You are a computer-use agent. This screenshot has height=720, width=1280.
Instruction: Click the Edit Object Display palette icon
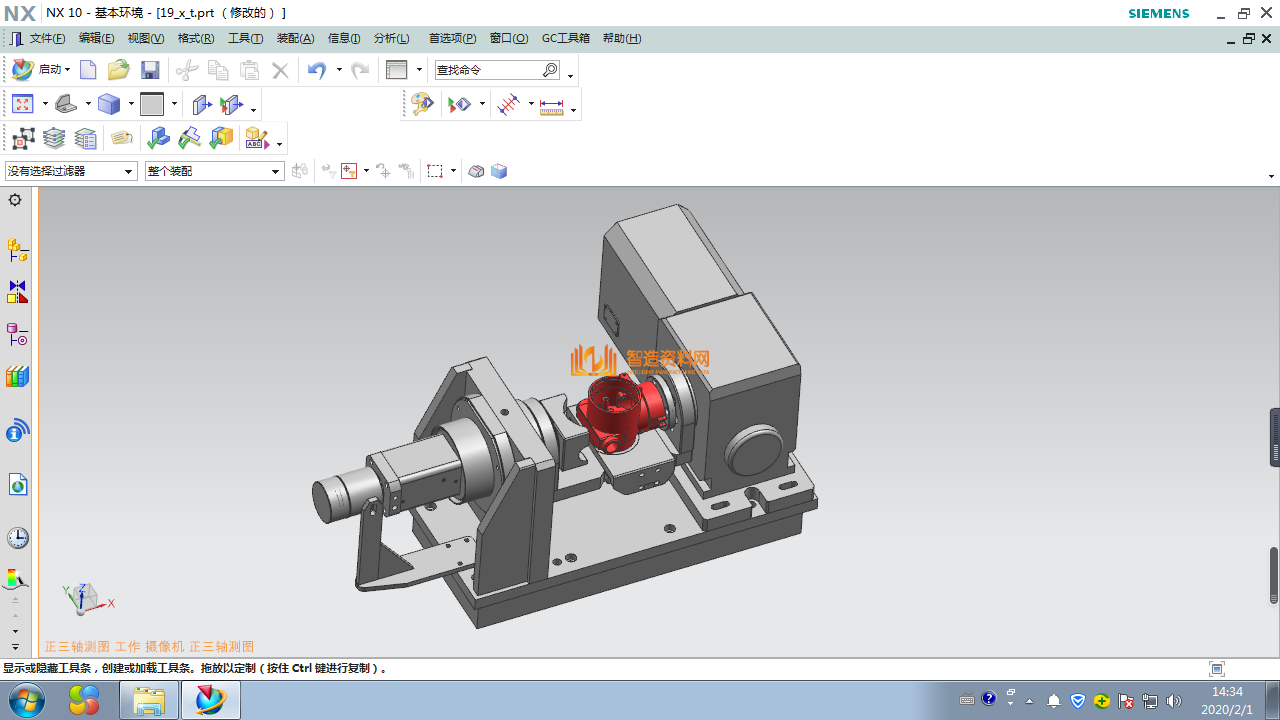click(x=422, y=104)
